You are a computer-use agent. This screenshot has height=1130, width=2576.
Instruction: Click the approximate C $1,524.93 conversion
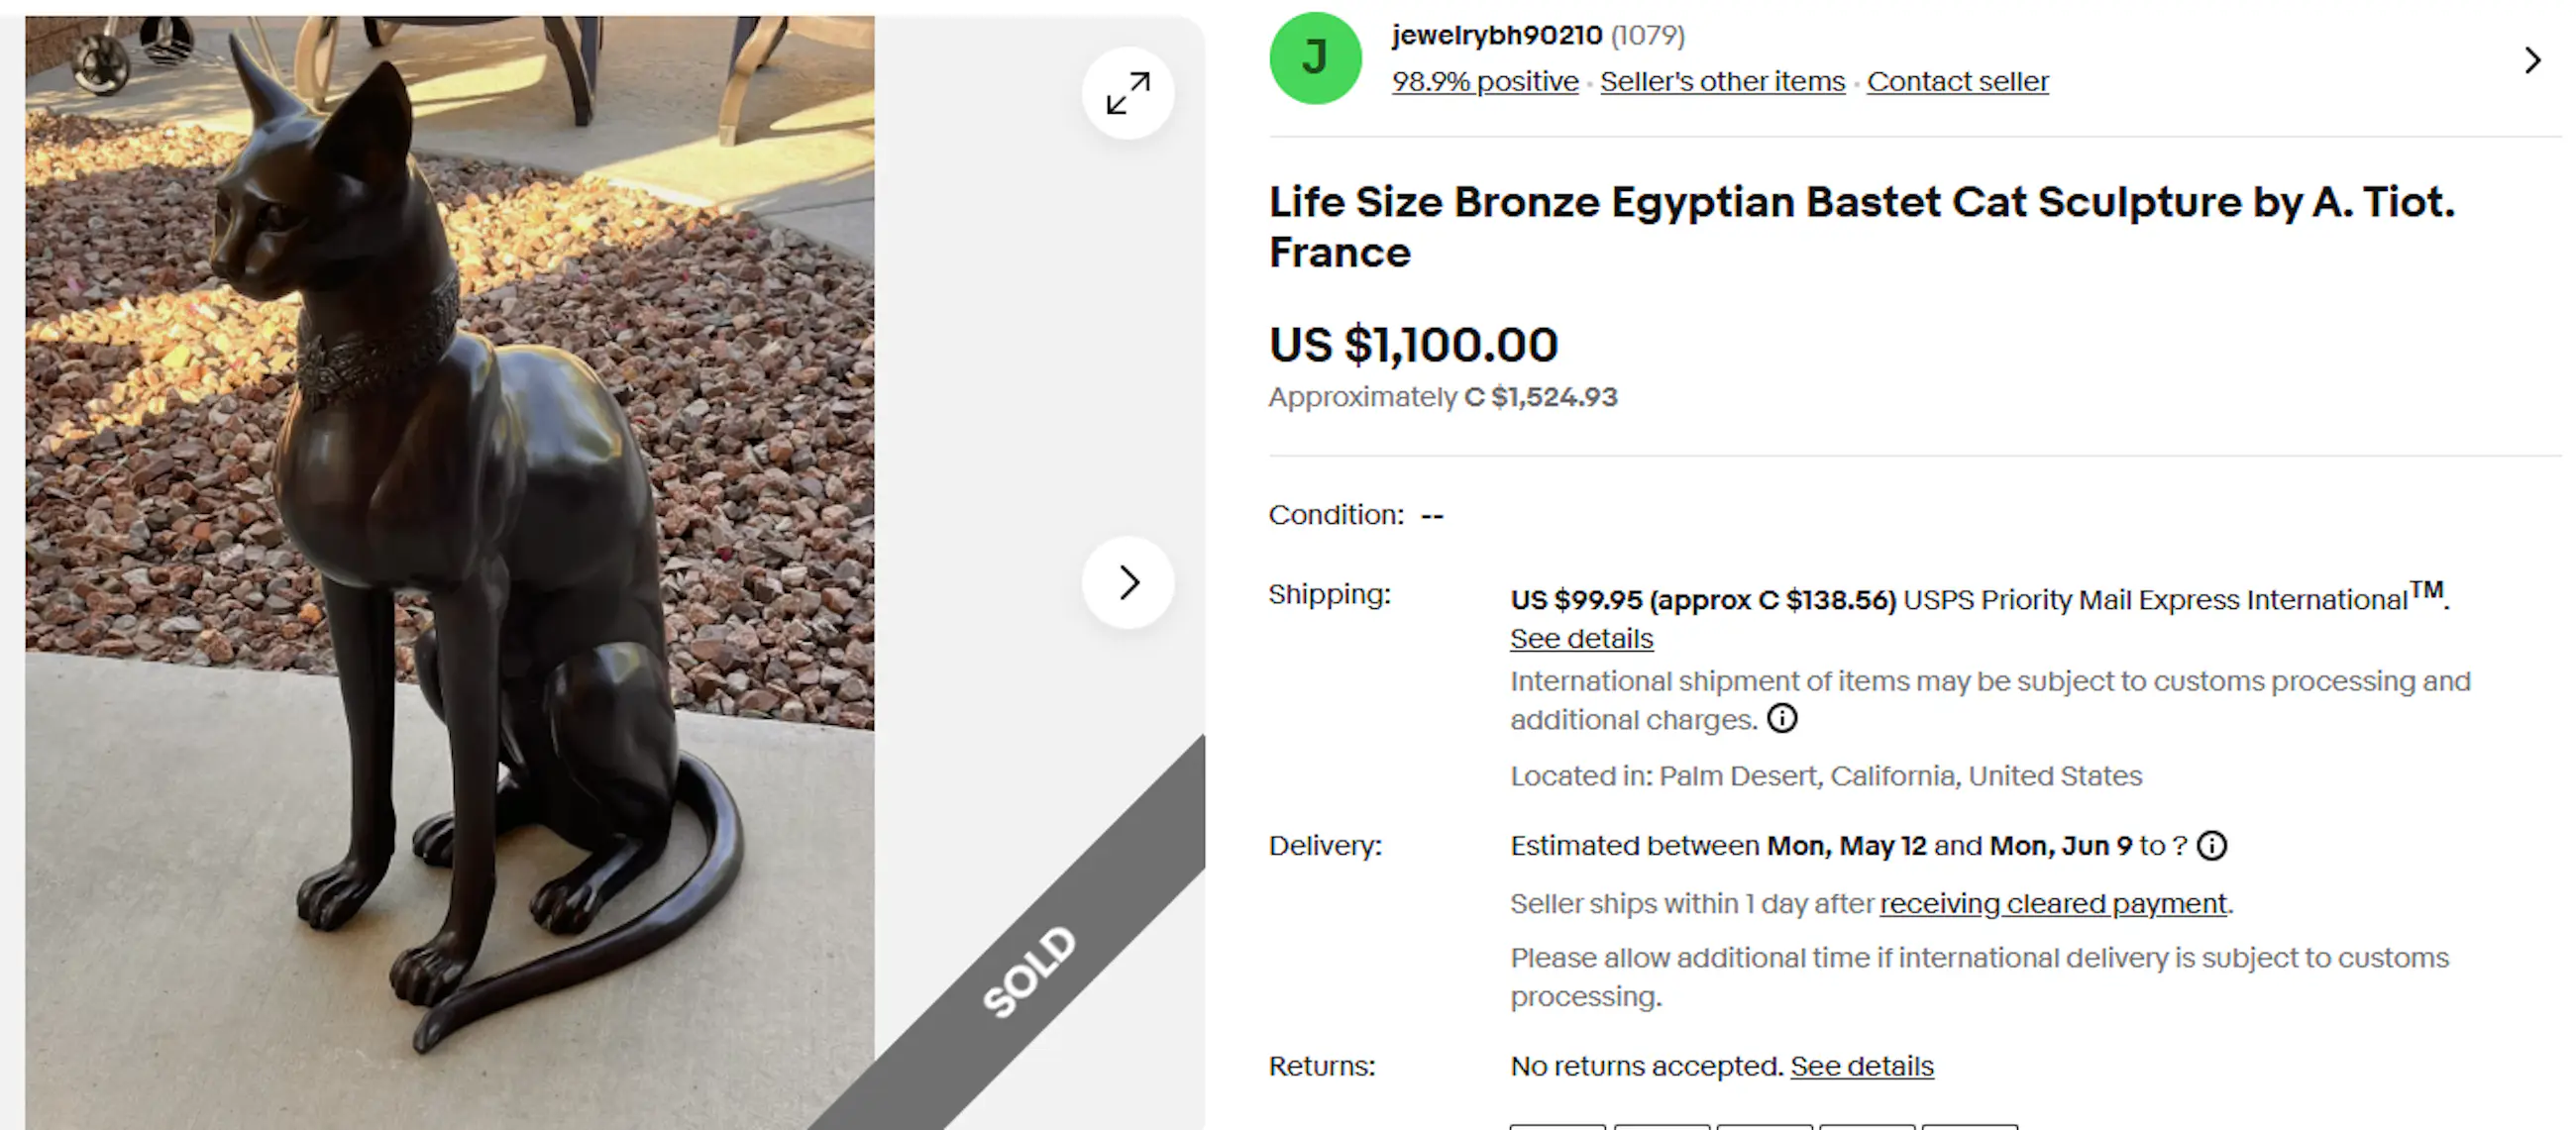tap(1540, 397)
